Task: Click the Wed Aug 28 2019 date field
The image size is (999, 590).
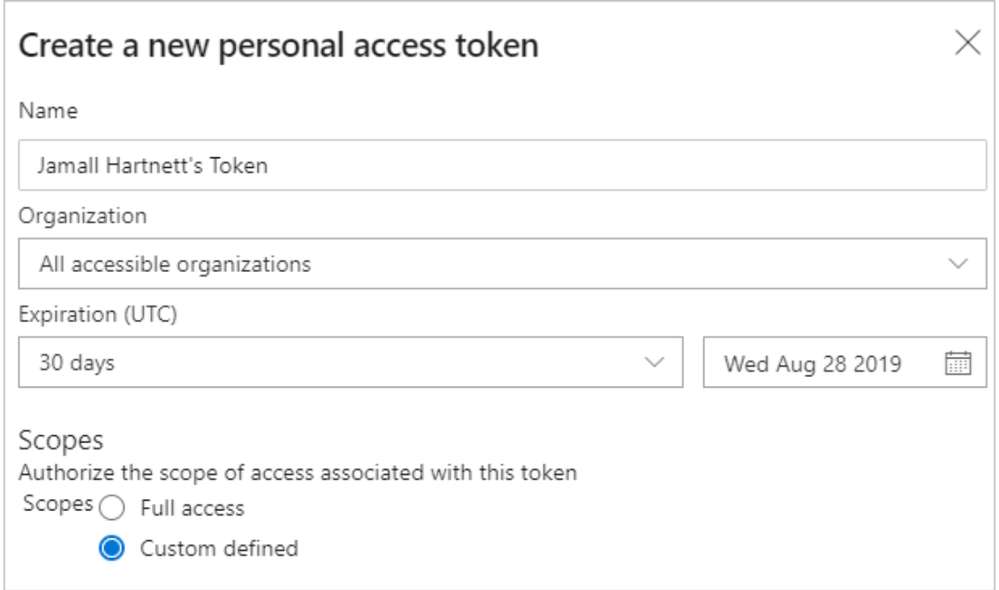Action: (x=812, y=363)
